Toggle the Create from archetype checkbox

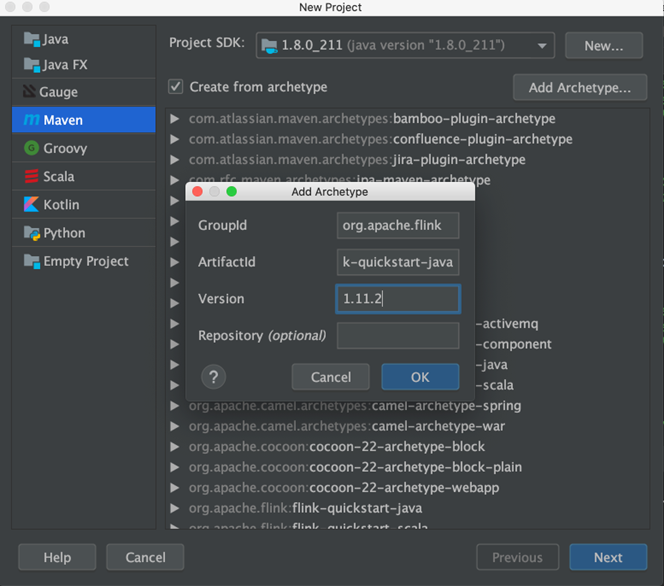(x=176, y=87)
